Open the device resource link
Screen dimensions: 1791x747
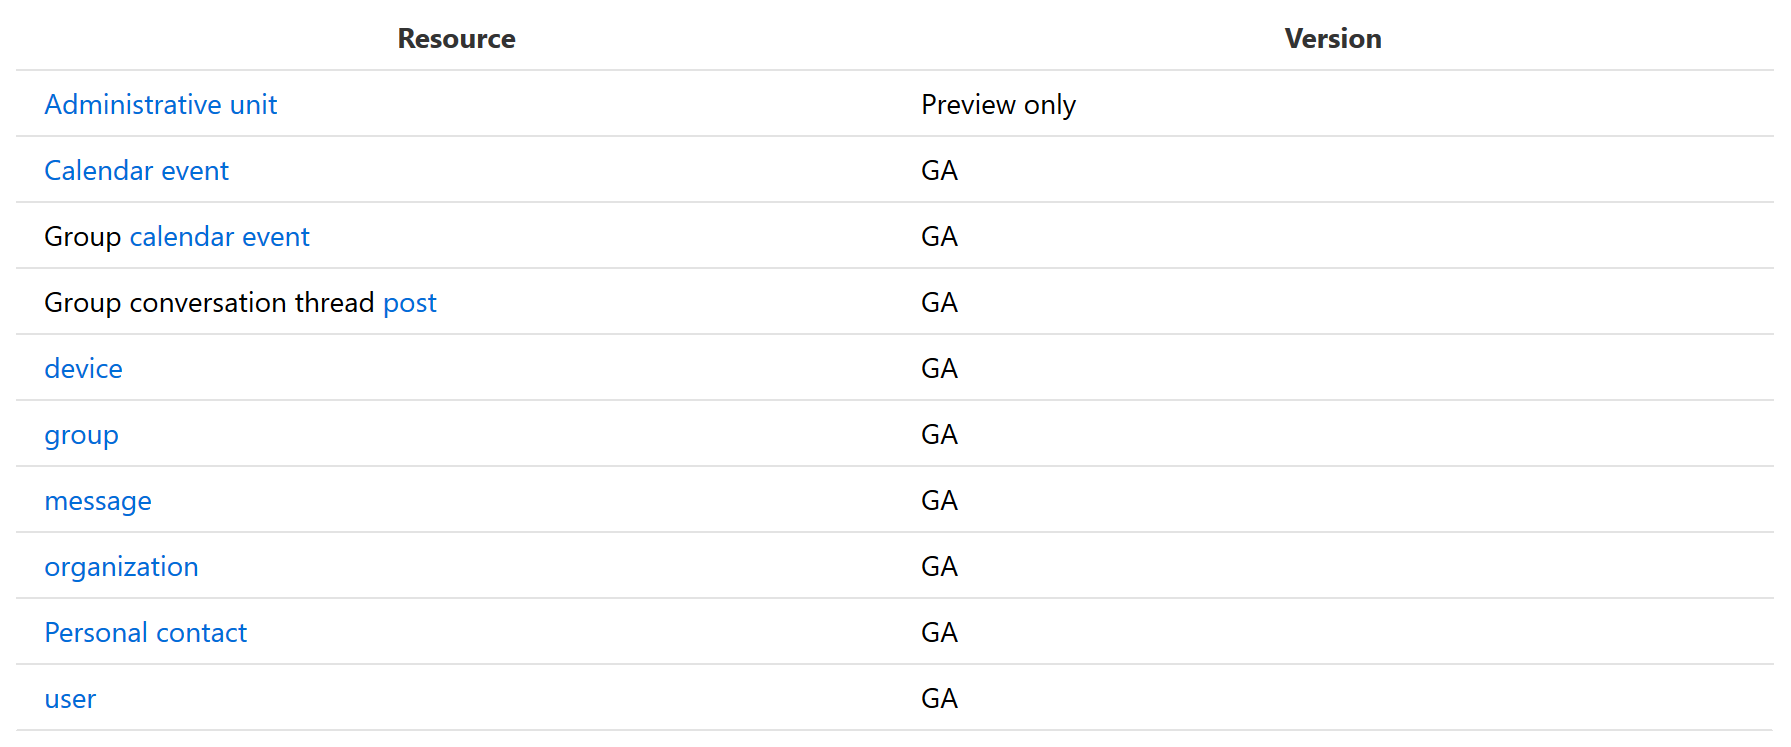click(83, 369)
